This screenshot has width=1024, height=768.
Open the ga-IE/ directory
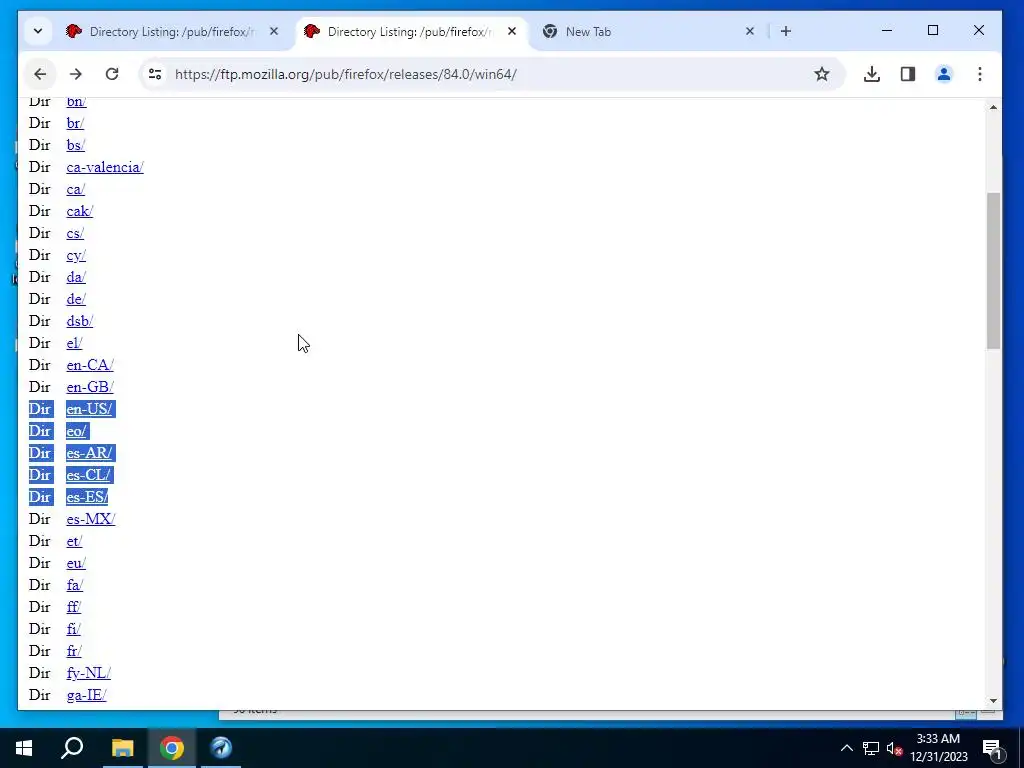coord(86,696)
